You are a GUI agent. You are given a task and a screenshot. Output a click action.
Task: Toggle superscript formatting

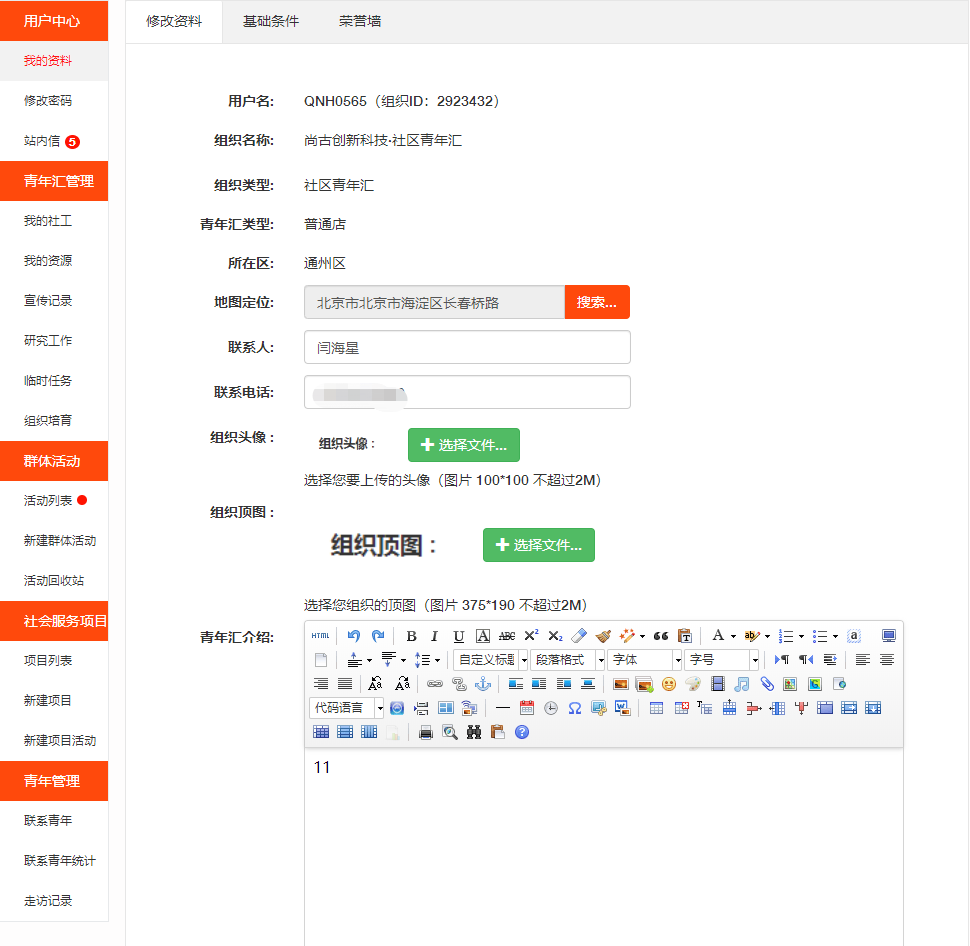(531, 635)
